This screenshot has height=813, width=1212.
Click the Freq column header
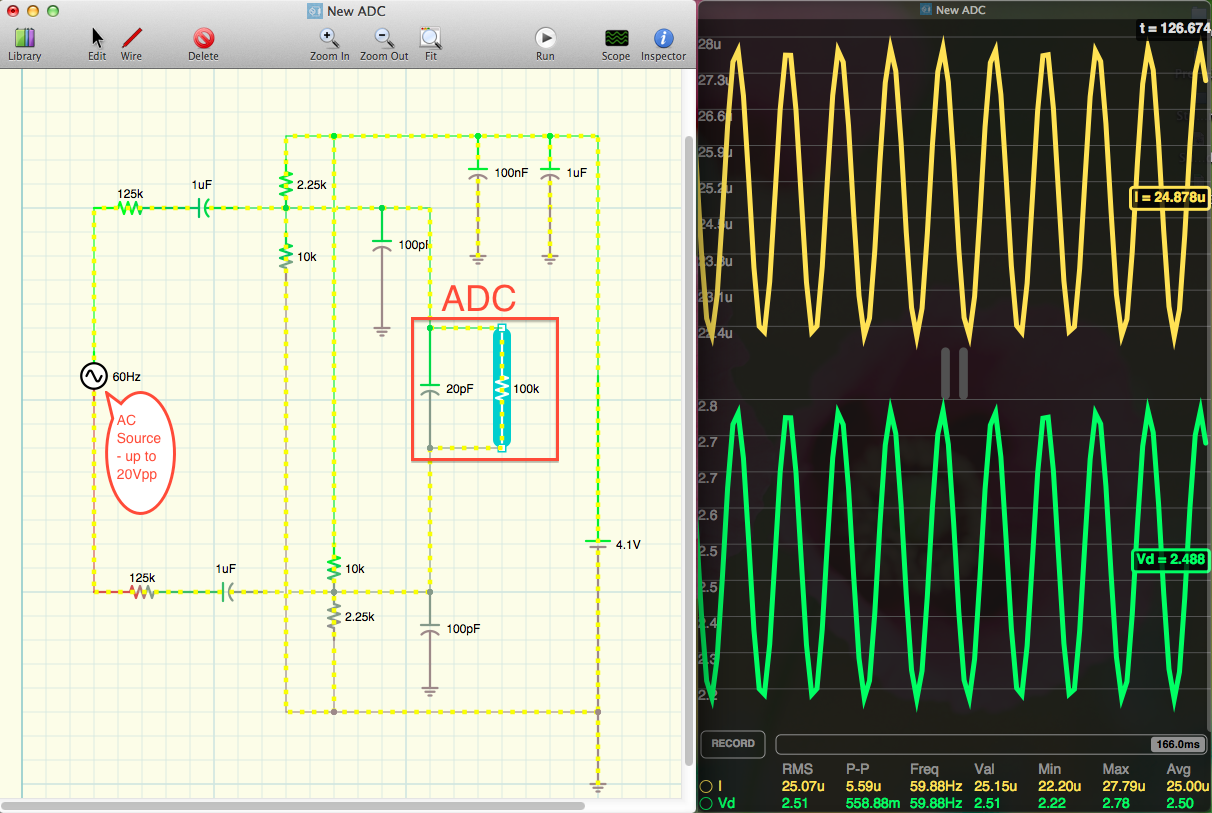(925, 769)
